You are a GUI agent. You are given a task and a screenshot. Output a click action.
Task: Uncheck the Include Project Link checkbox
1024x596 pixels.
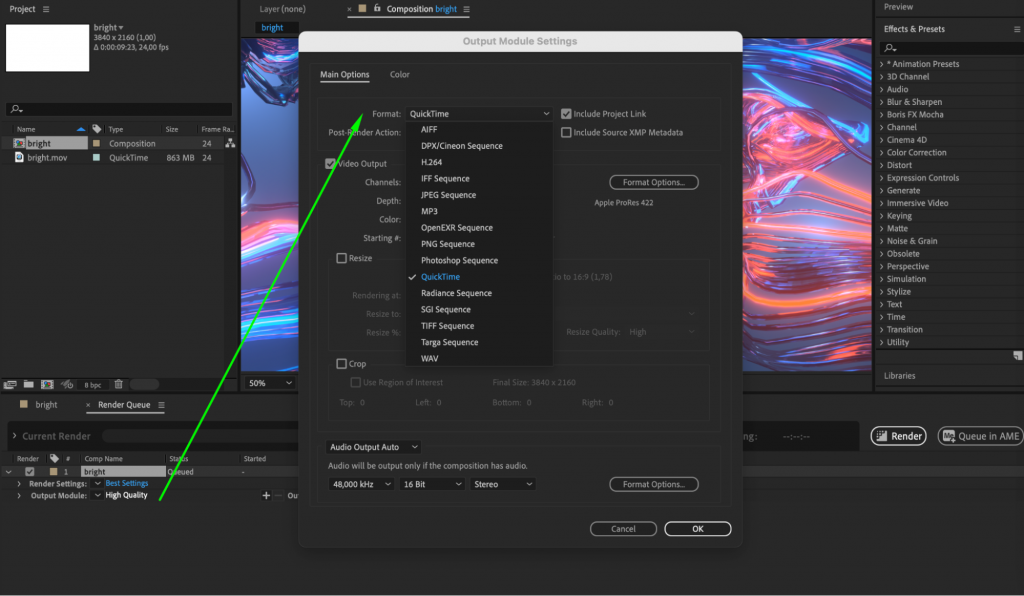565,113
